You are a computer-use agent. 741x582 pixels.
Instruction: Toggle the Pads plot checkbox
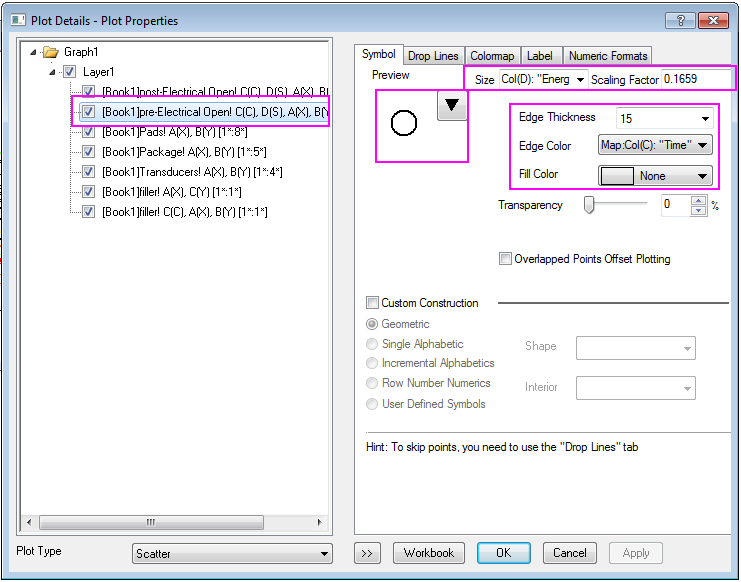(88, 132)
